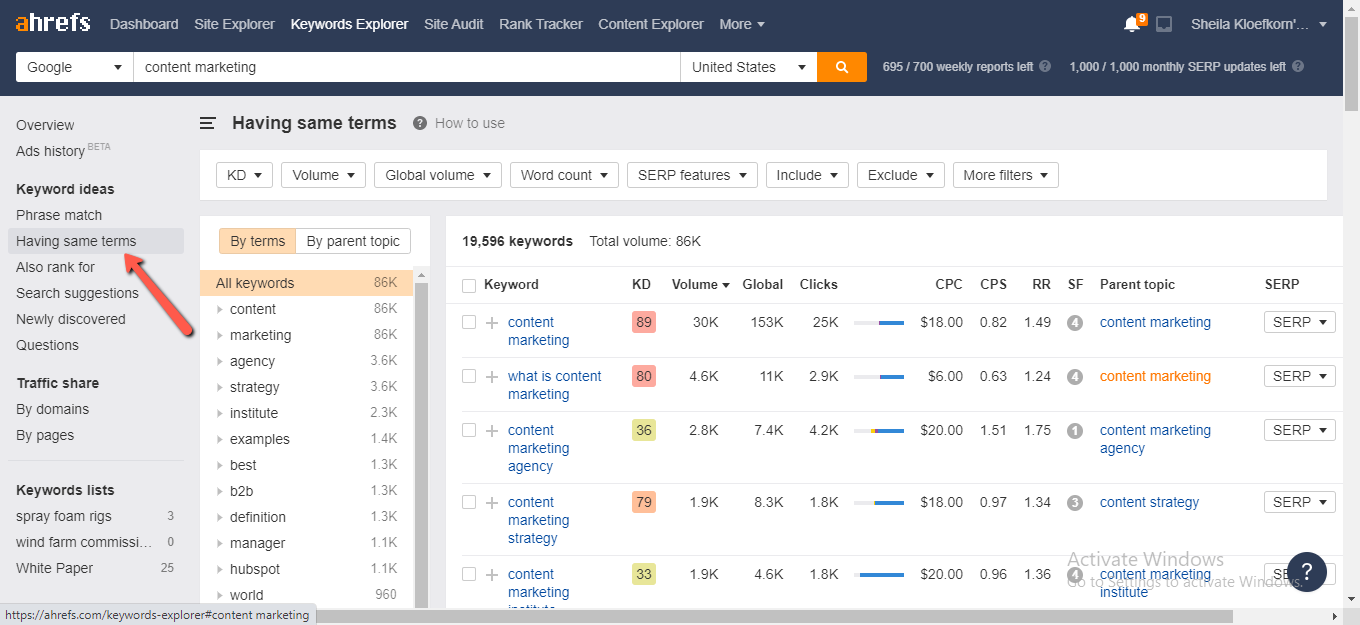Add 'content marketing agency' with plus icon
The width and height of the screenshot is (1360, 625).
[x=491, y=431]
